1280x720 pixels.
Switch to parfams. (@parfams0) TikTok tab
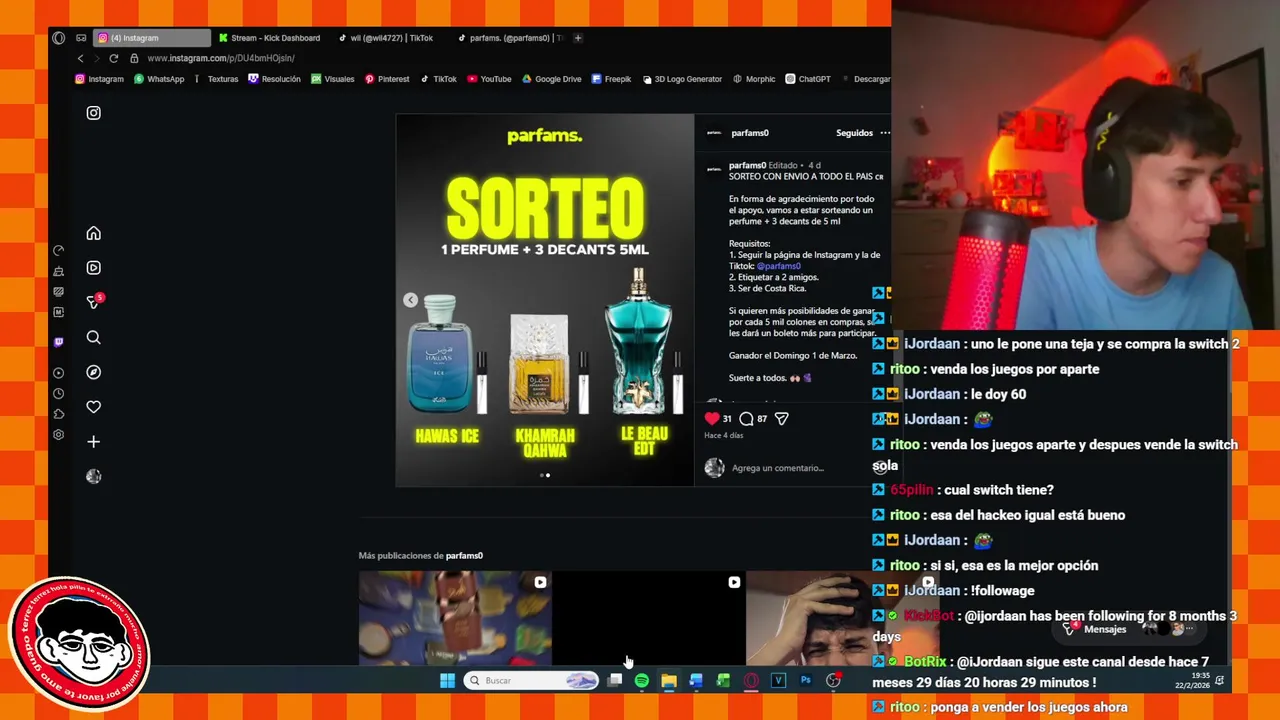point(510,38)
